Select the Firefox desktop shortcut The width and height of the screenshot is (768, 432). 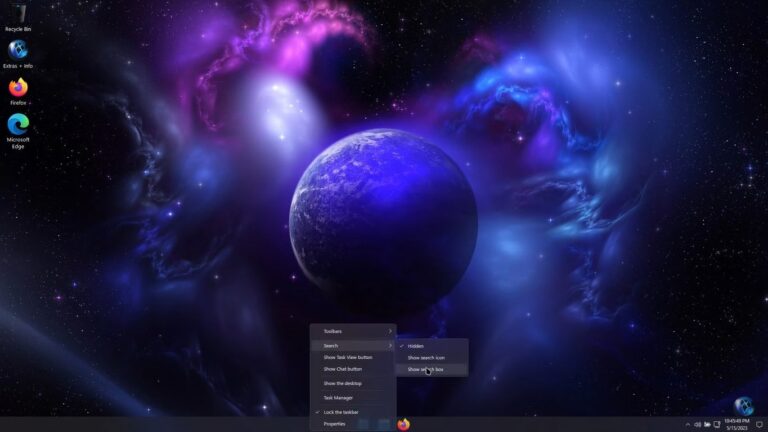coord(18,92)
